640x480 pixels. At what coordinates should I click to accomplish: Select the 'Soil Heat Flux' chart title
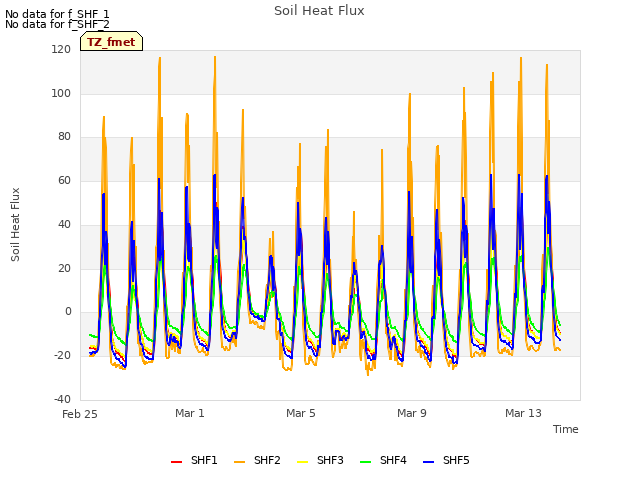319,11
